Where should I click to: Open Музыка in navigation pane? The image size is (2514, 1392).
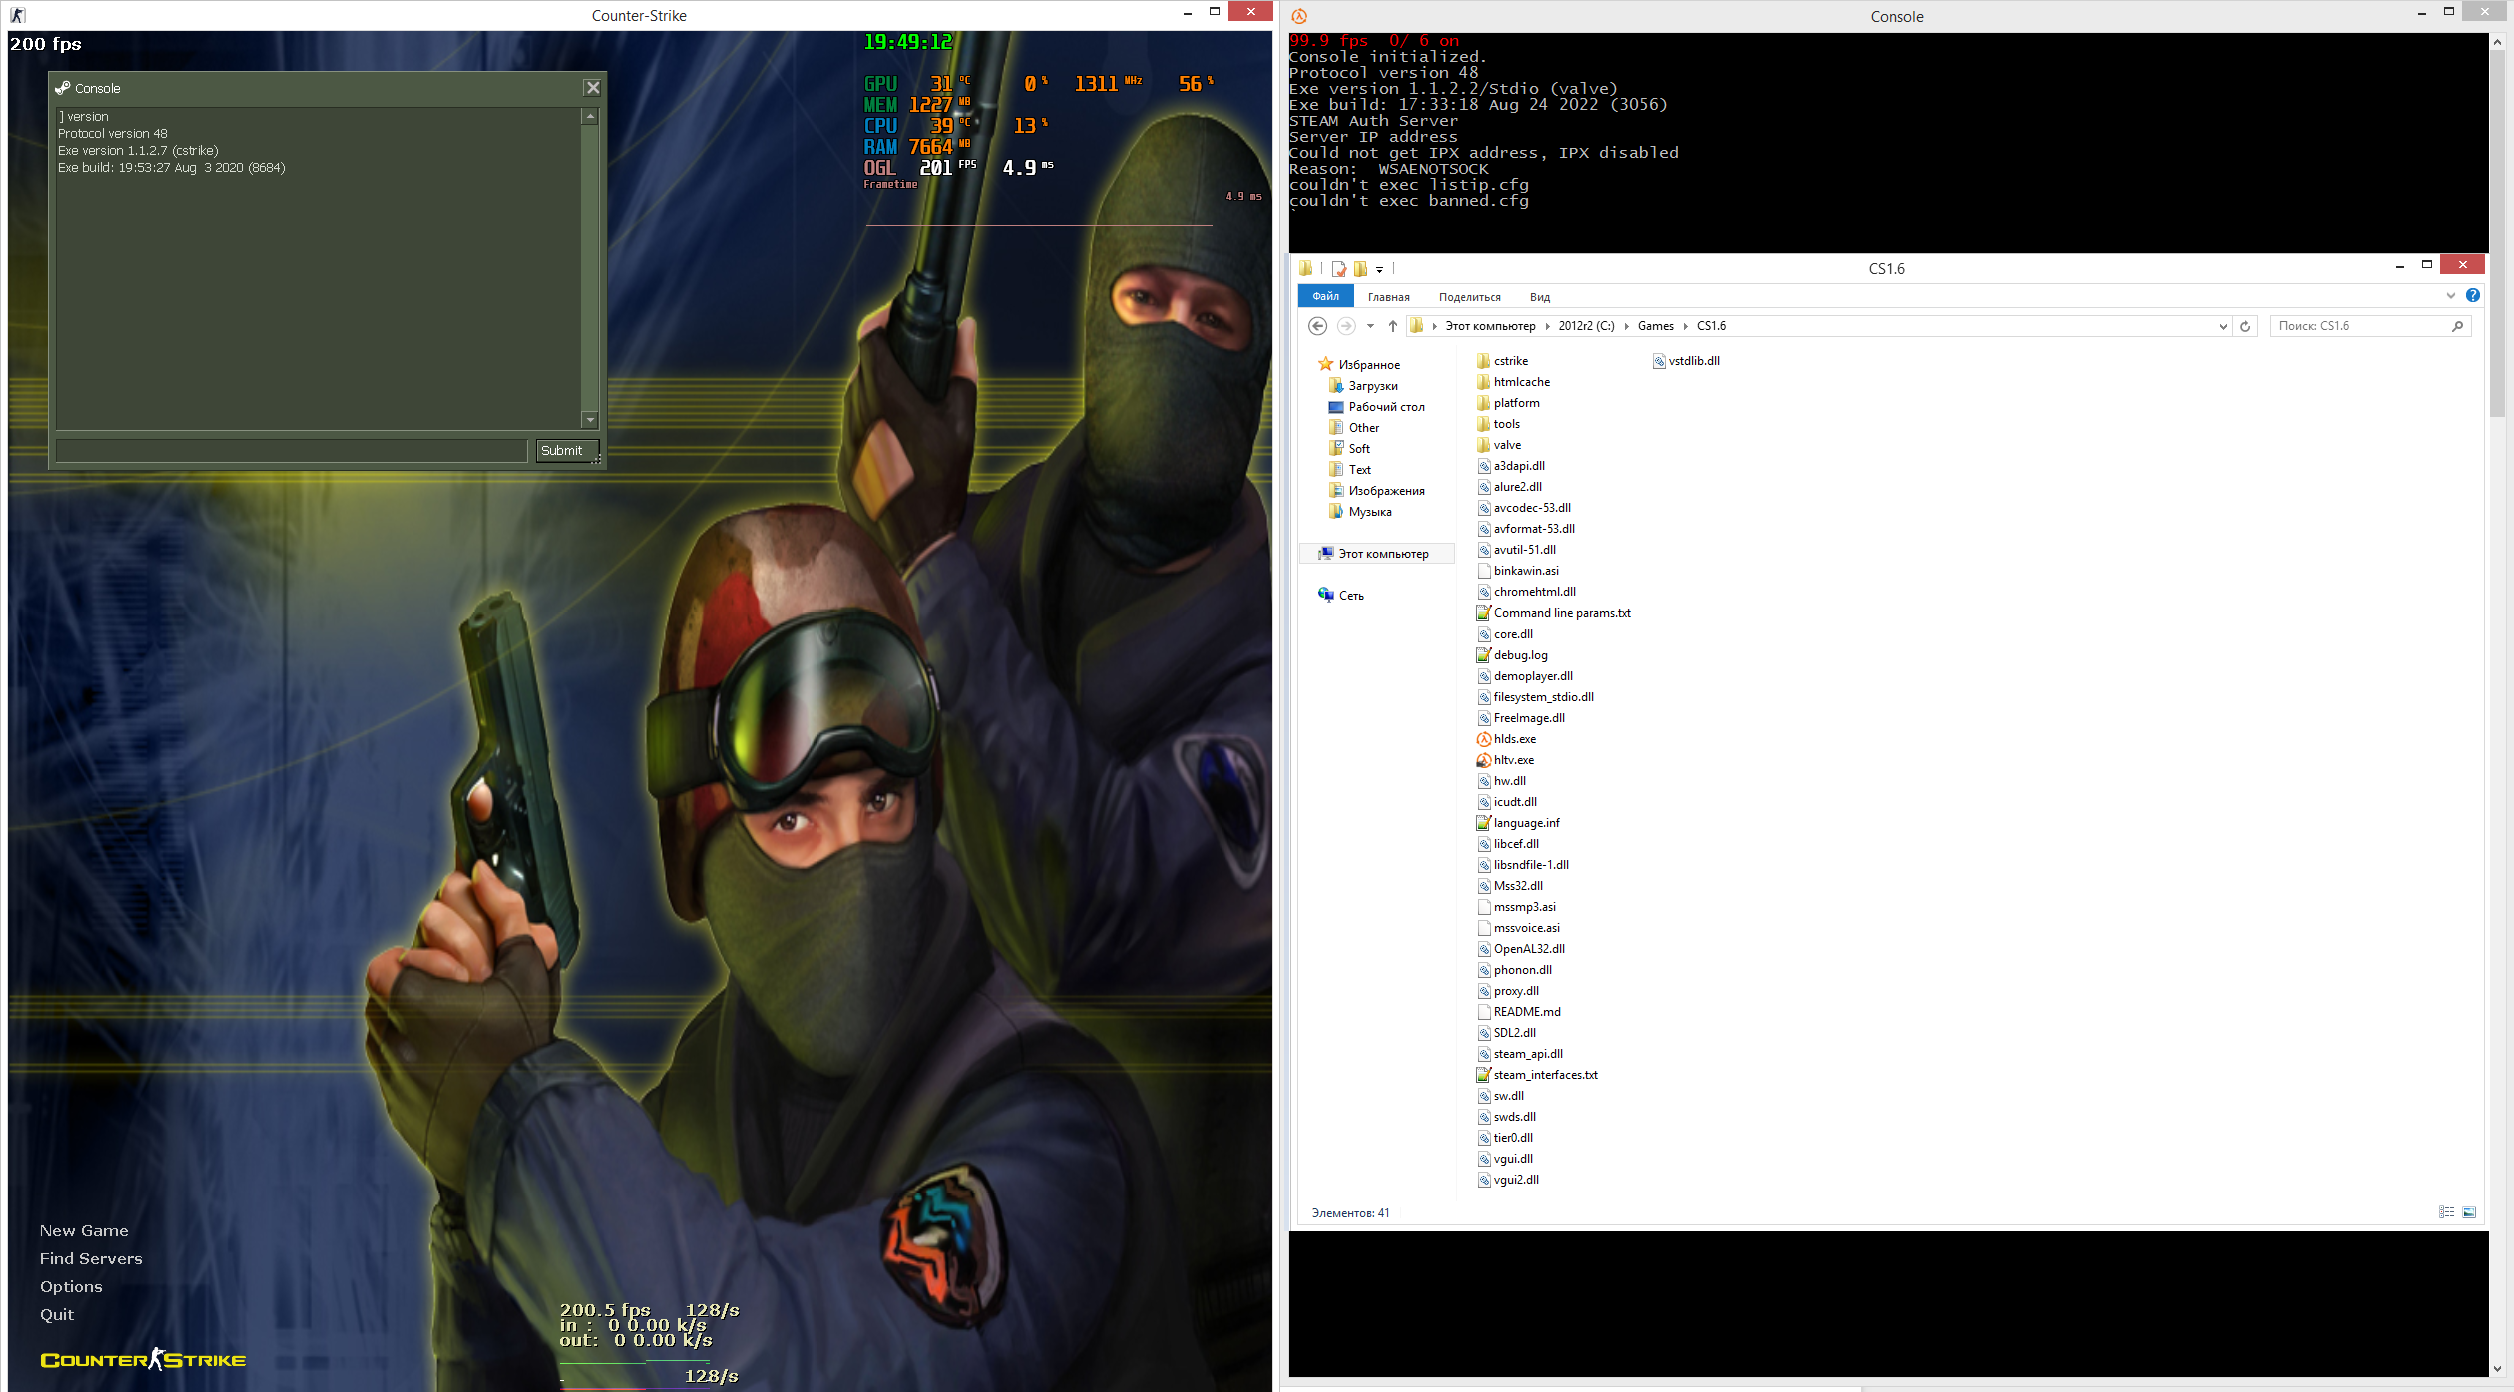click(1369, 512)
